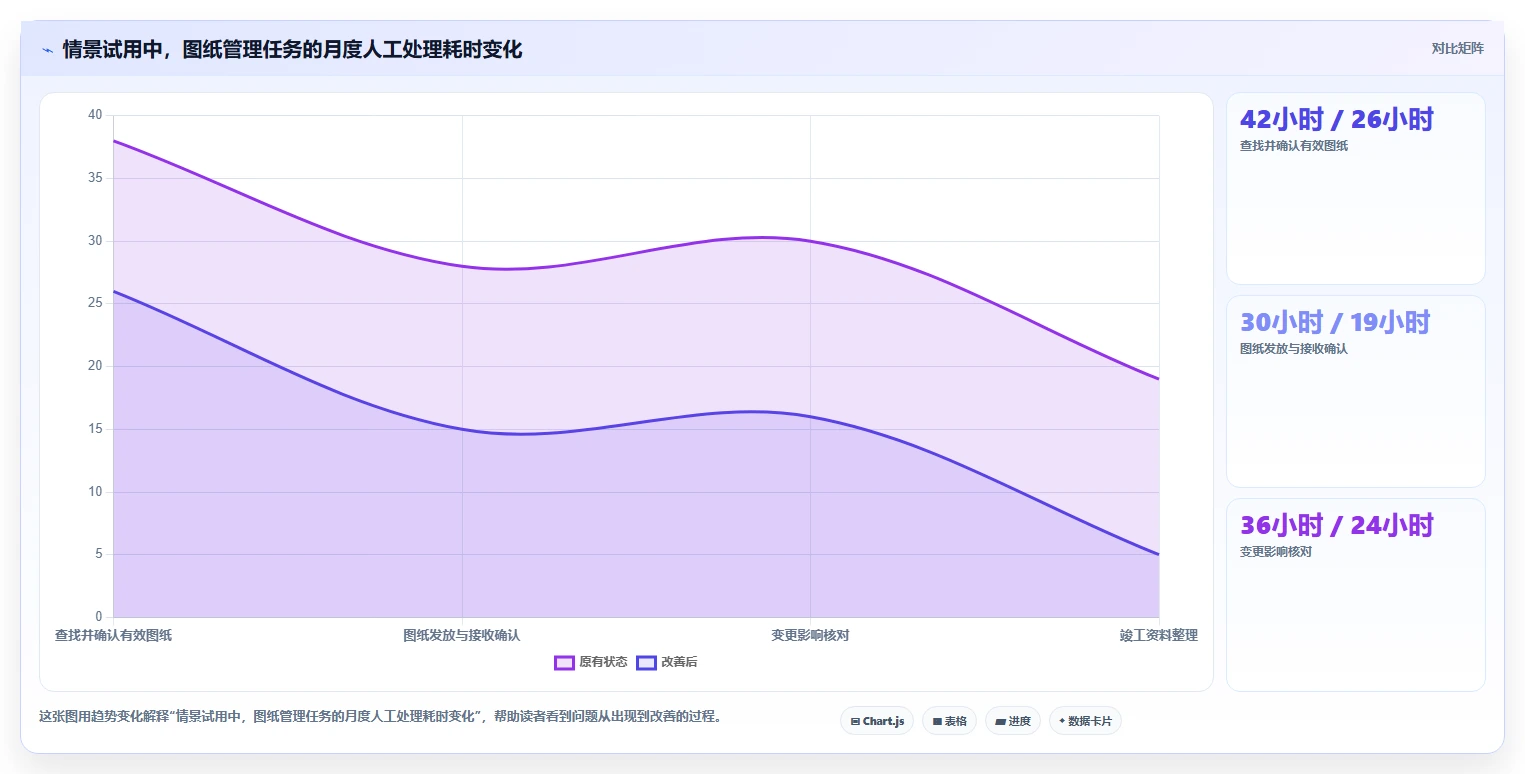Open the 36小时 / 24小时 card
The image size is (1525, 774).
1355,594
